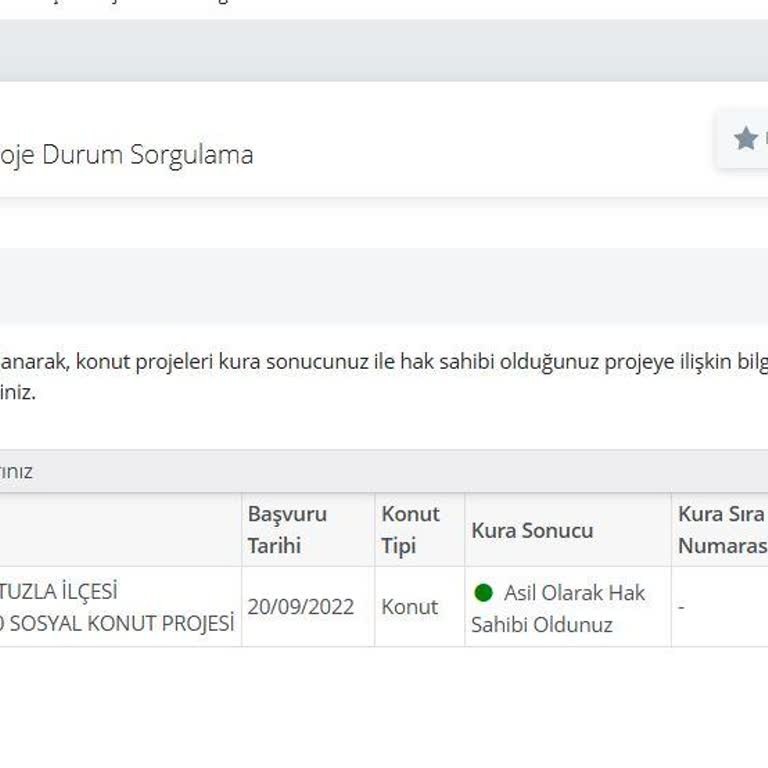Click the 'SOSYAL KONUT PROJESİ' text line
The height and width of the screenshot is (768, 768).
coord(121,624)
